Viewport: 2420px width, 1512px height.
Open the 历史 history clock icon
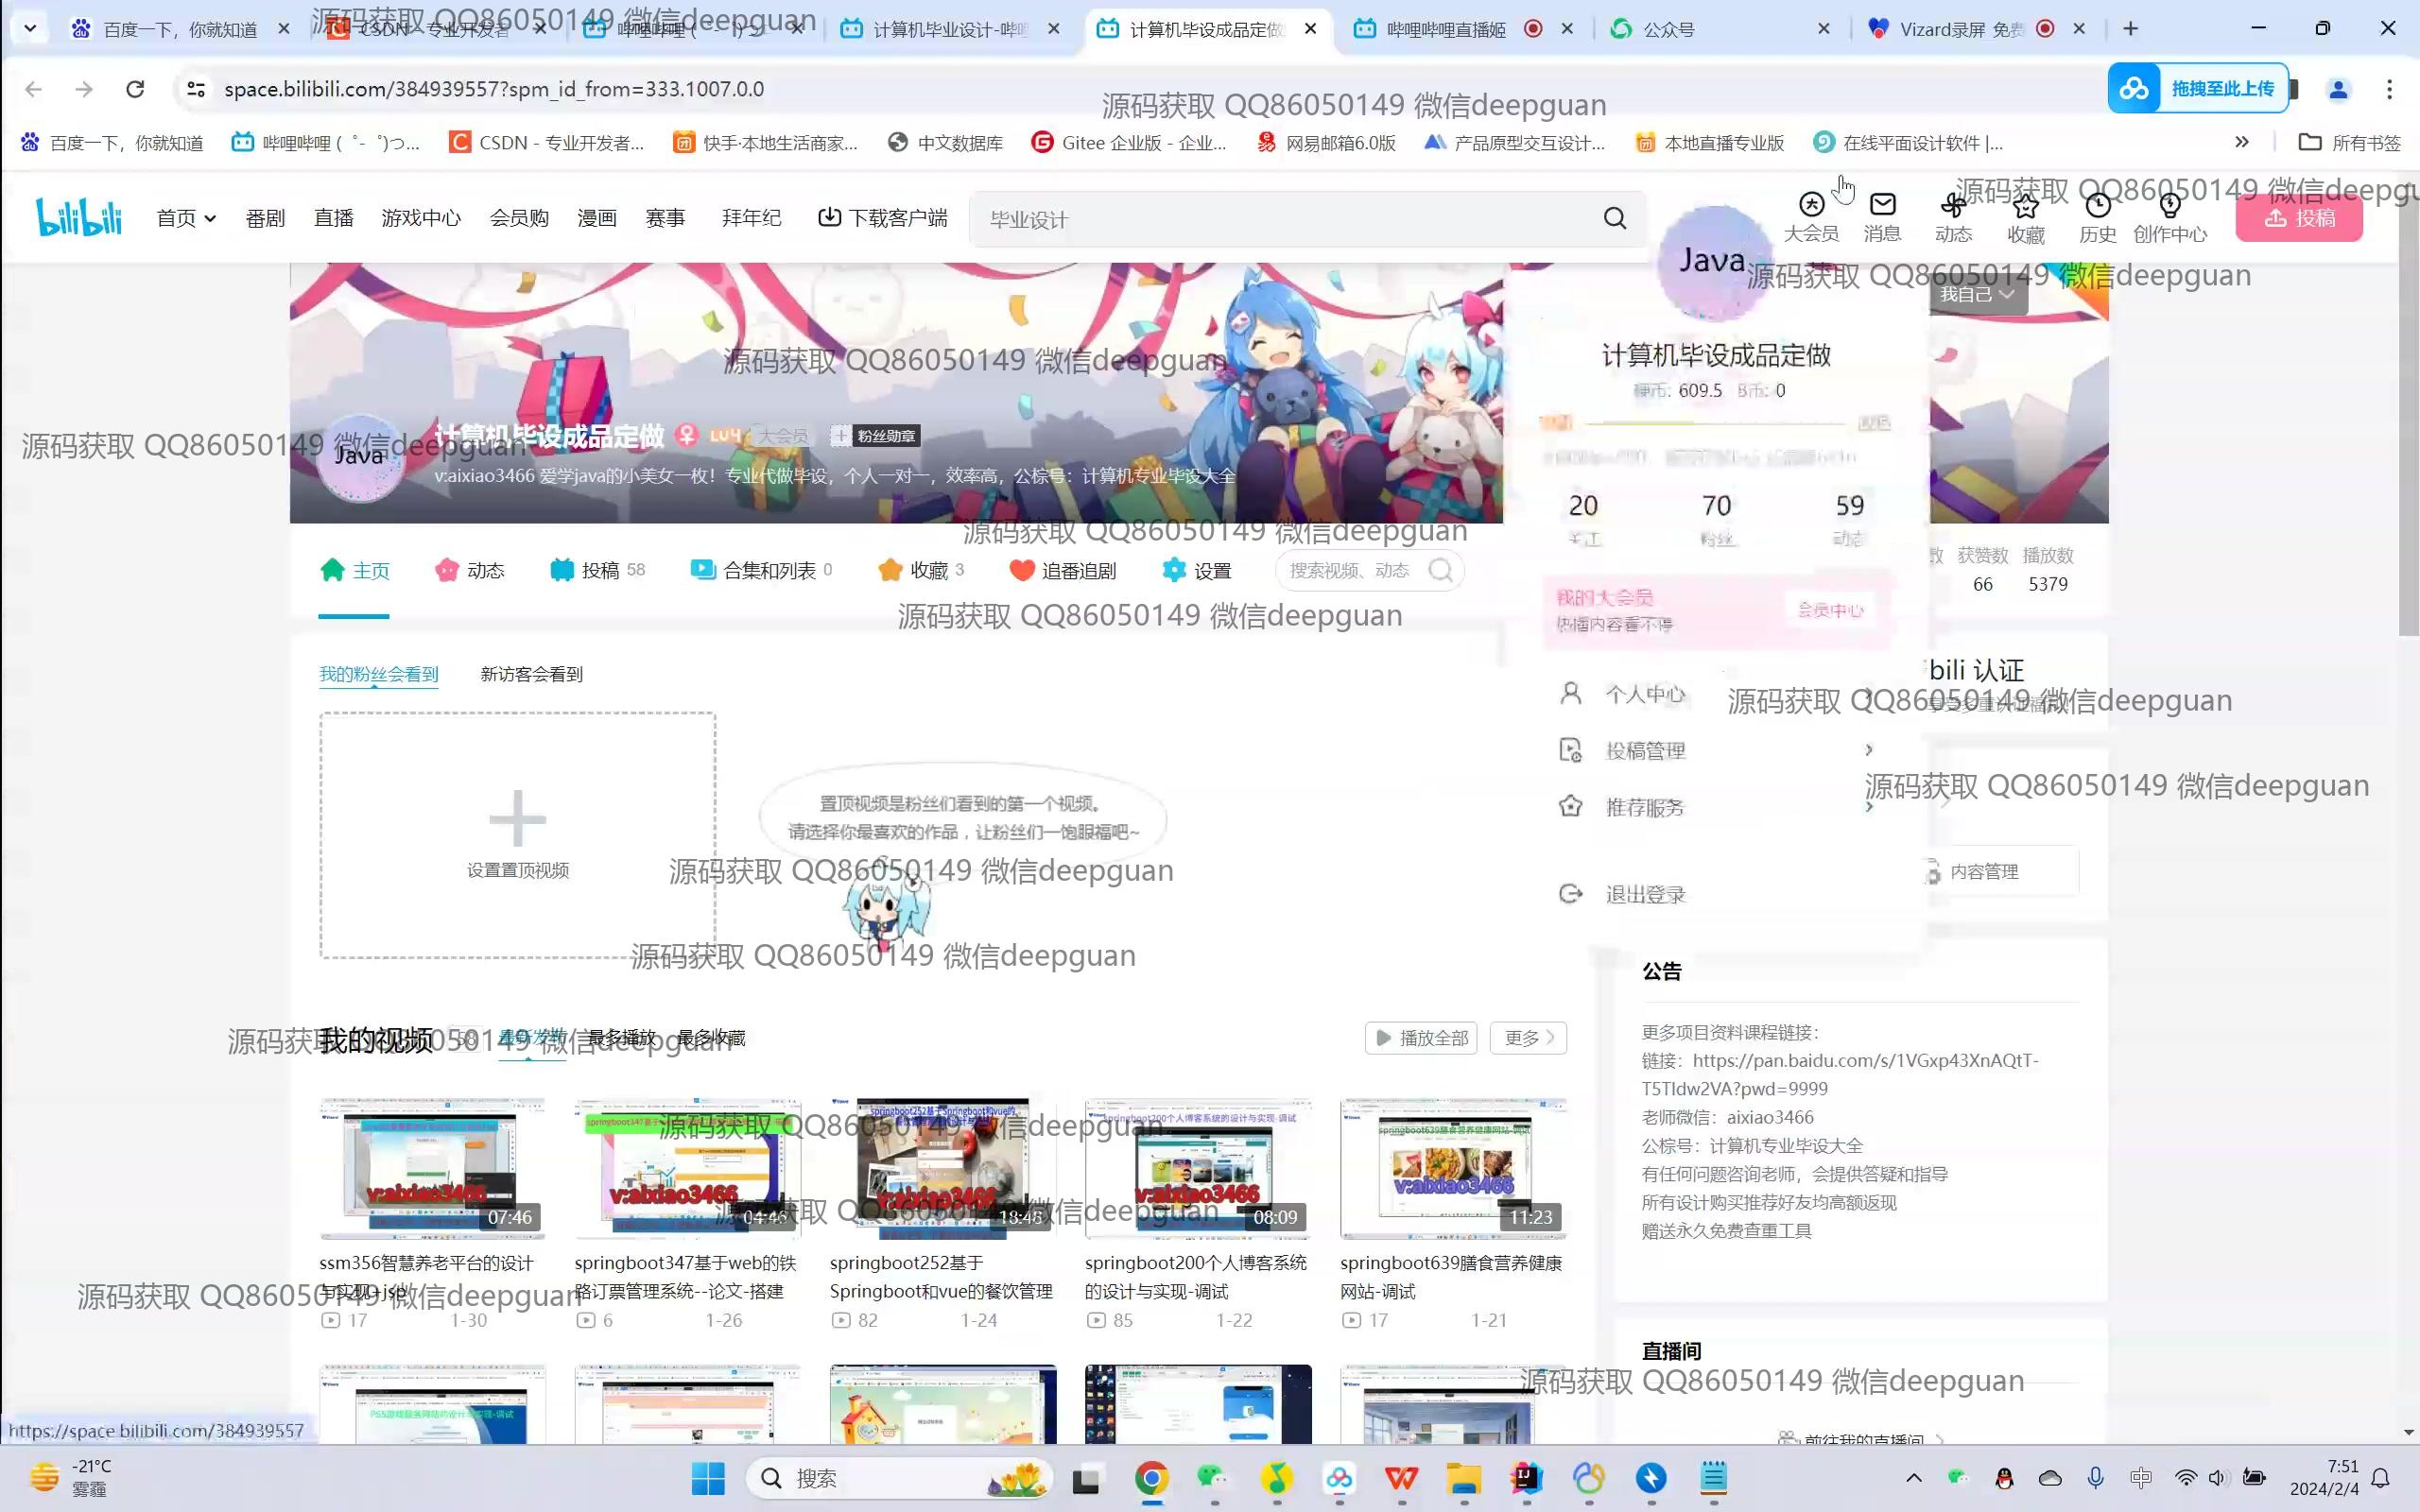coord(2097,218)
